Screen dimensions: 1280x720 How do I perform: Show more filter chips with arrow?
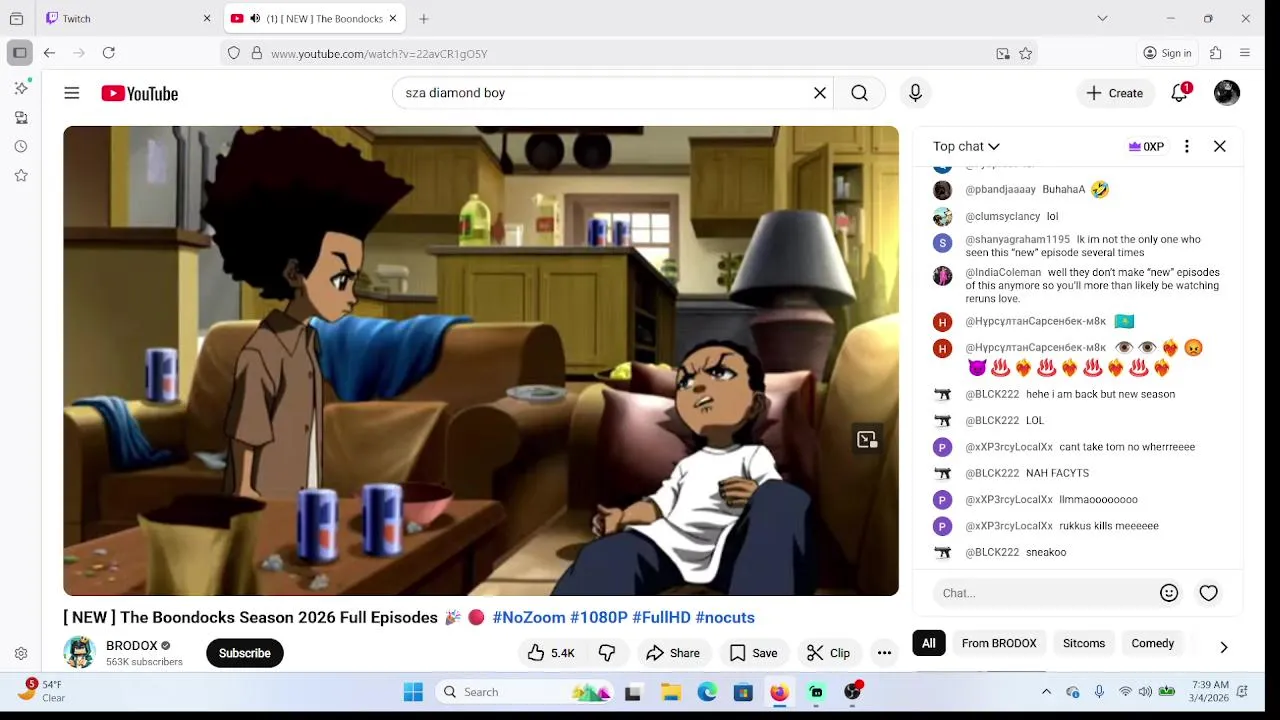pos(1223,647)
